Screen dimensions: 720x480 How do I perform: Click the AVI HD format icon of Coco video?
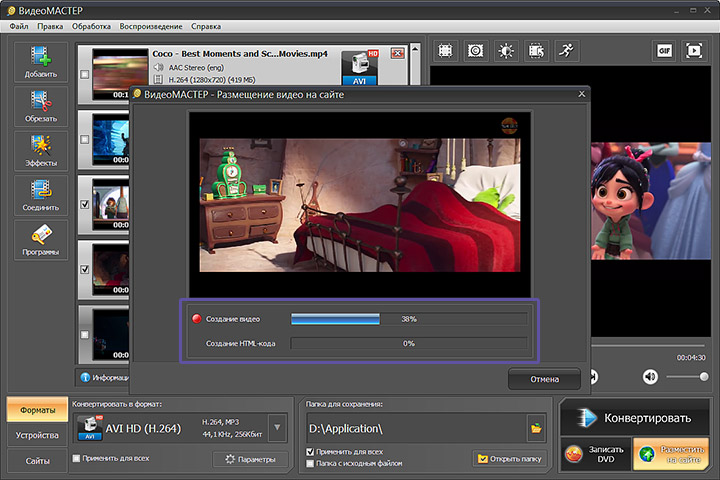point(360,68)
